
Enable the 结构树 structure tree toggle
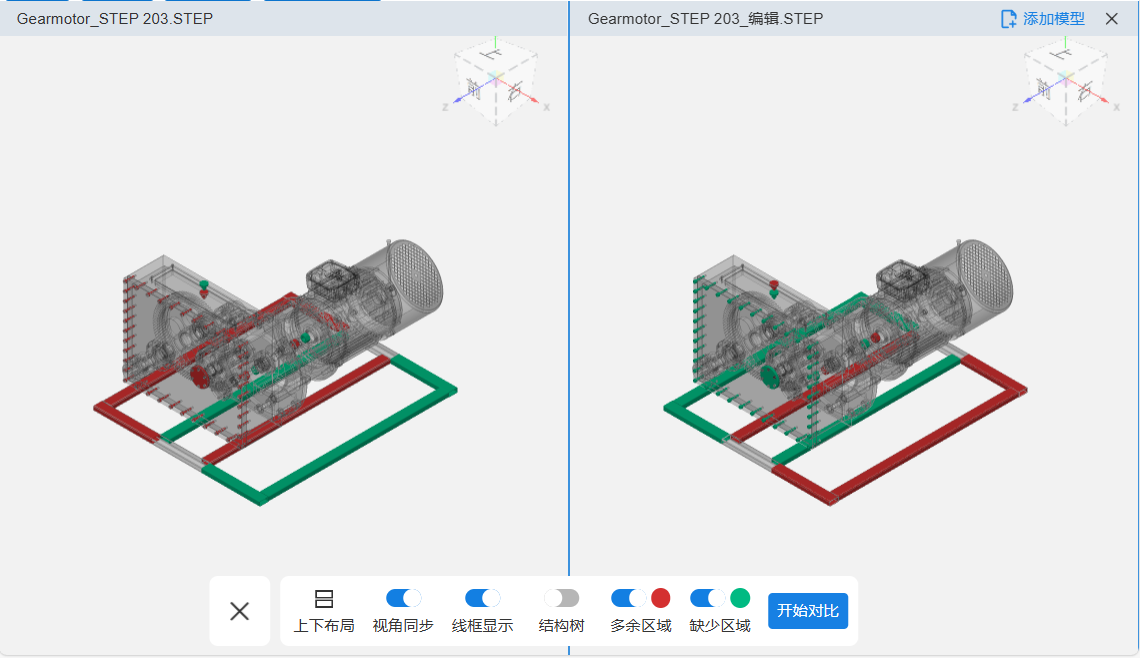tap(561, 598)
